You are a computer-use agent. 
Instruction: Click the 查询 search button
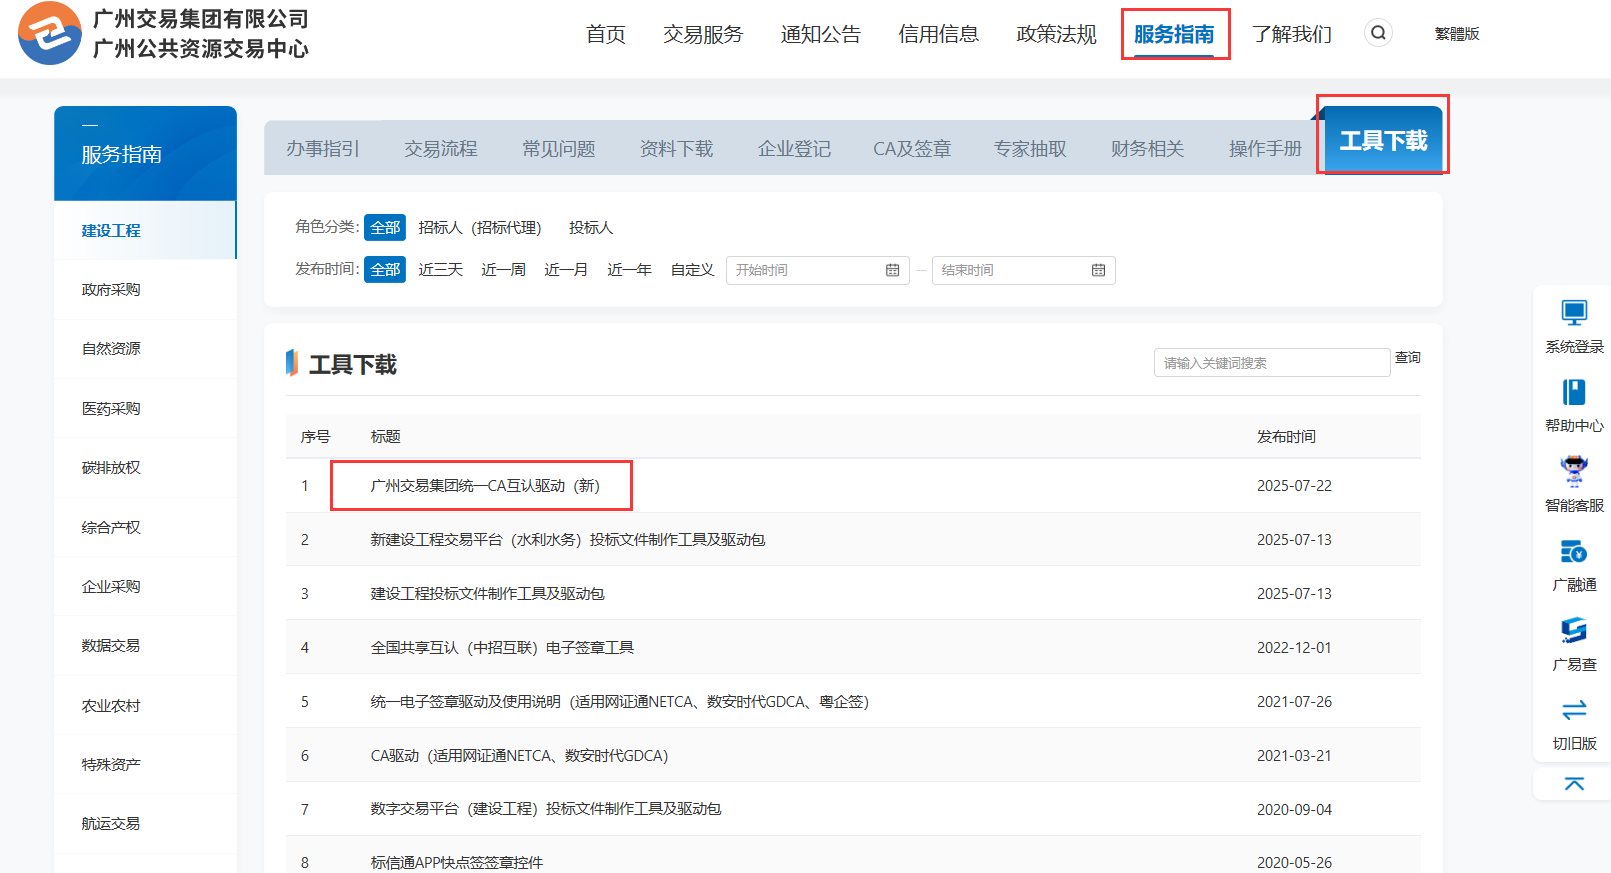coord(1407,358)
